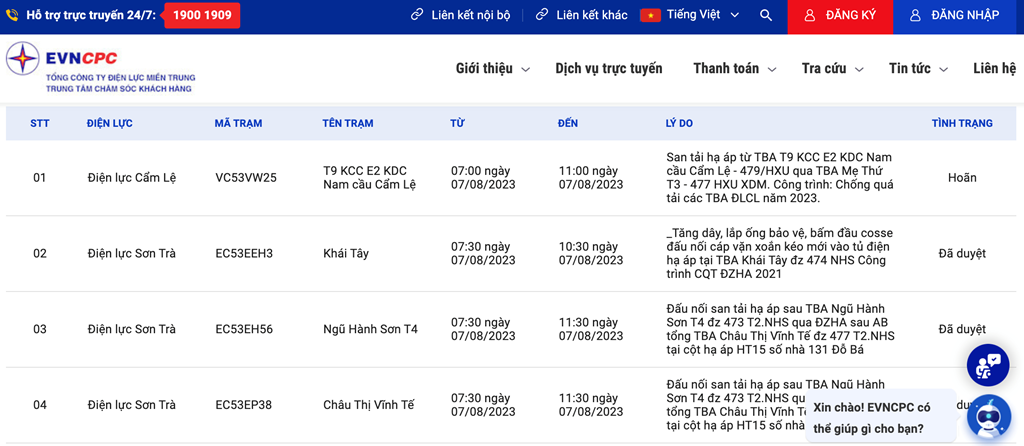Open the Tin tức menu
Viewport: 1024px width, 446px height.
click(917, 69)
